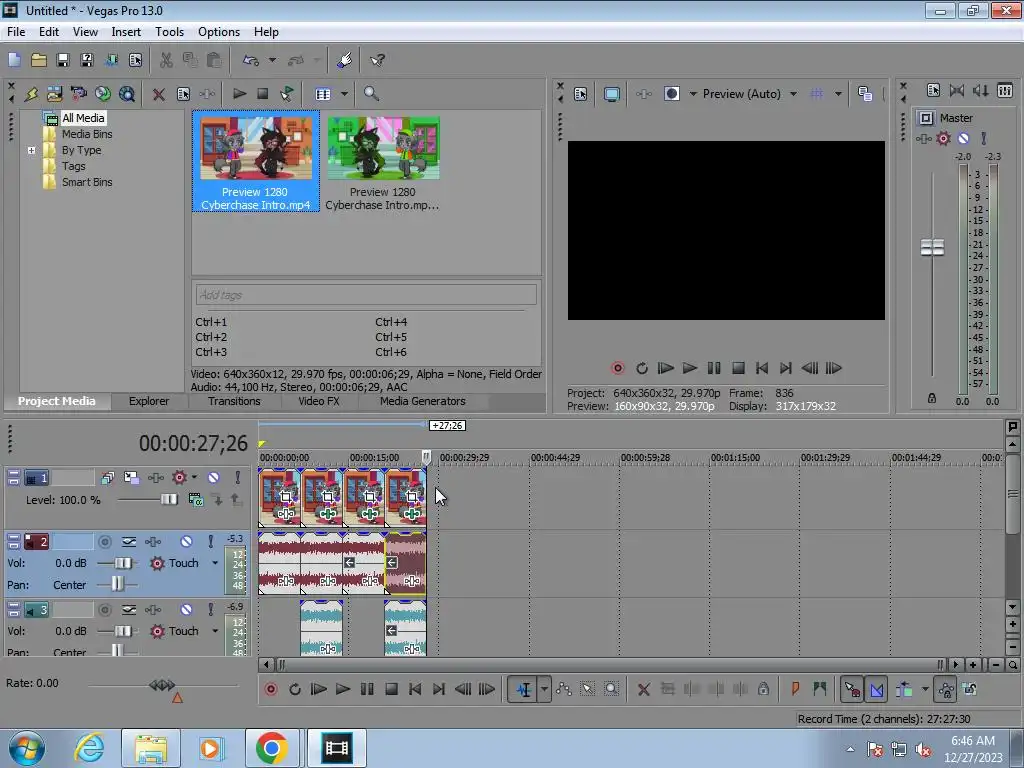Open the Insert menu
This screenshot has width=1024, height=768.
[126, 31]
